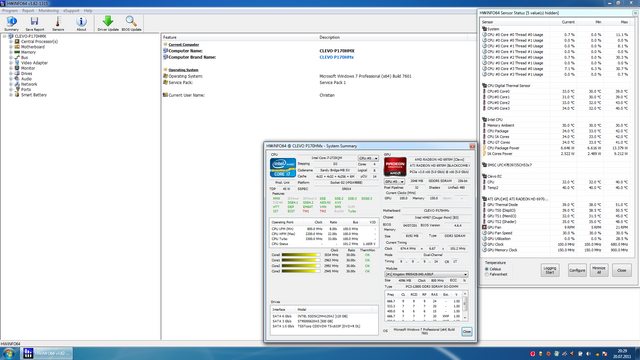Click the Core3 clock bar
The width and height of the screenshot is (640, 360).
(300, 271)
